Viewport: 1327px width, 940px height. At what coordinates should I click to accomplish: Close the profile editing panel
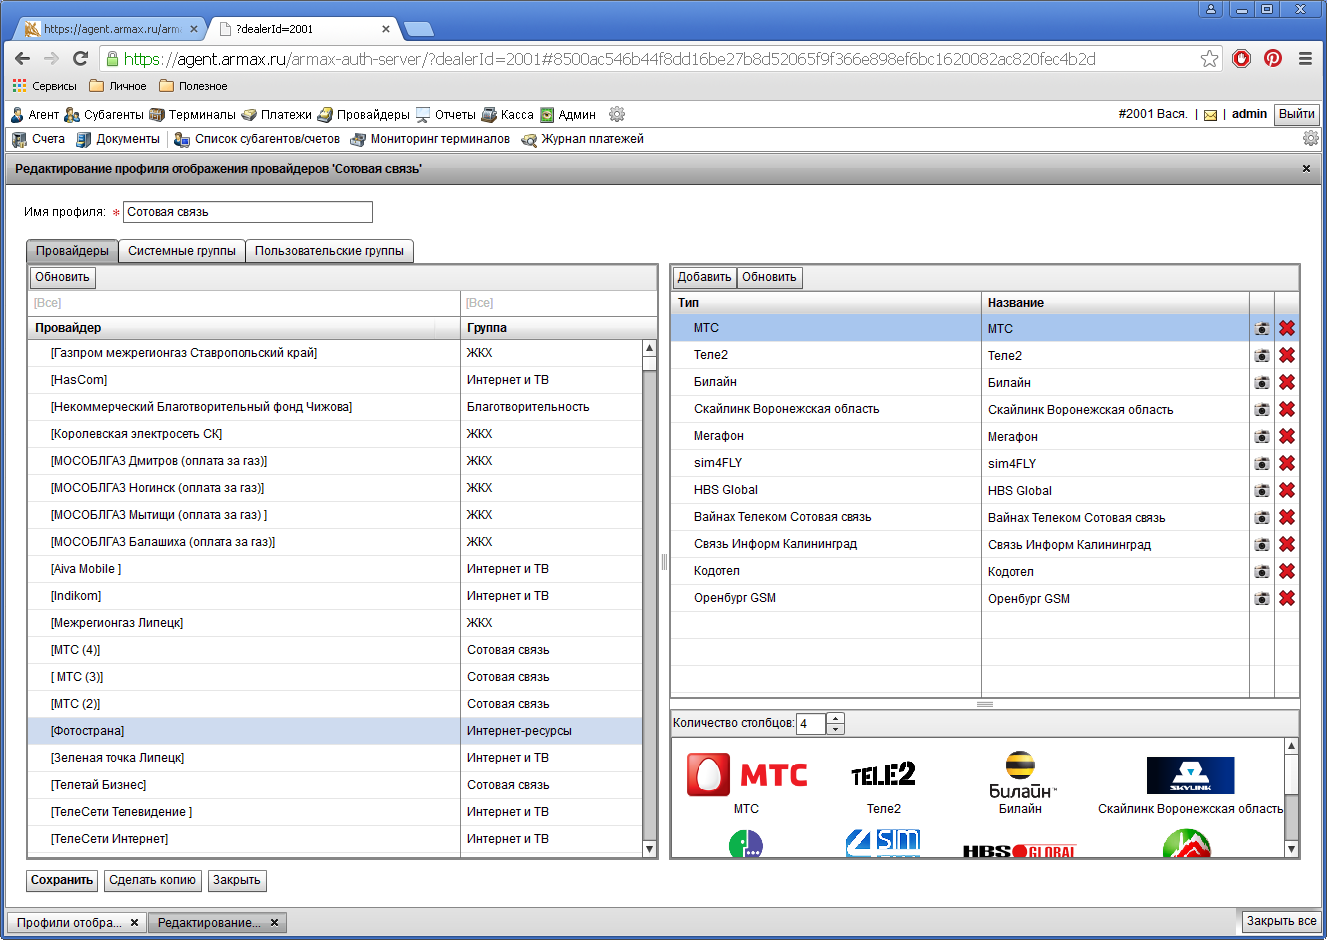[1306, 169]
